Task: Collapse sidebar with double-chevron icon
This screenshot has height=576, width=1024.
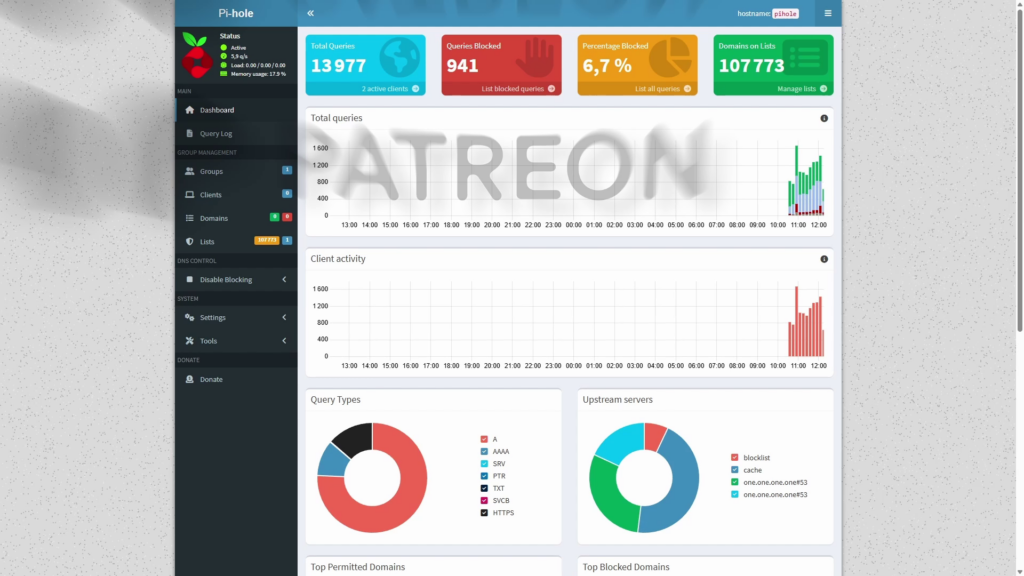Action: point(311,13)
